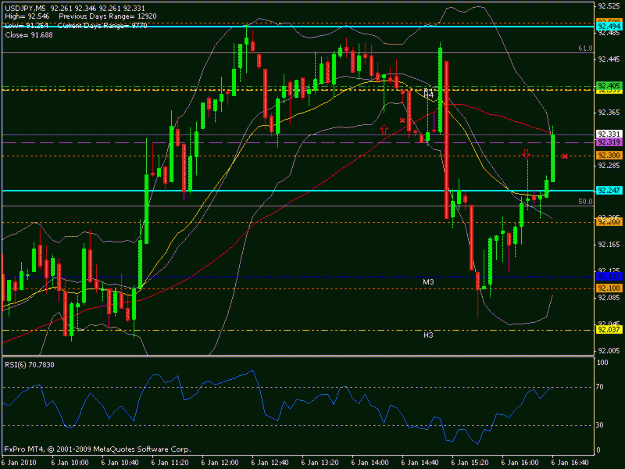Click the 61.8 Fibonacci level label
The width and height of the screenshot is (625, 469).
click(x=585, y=48)
